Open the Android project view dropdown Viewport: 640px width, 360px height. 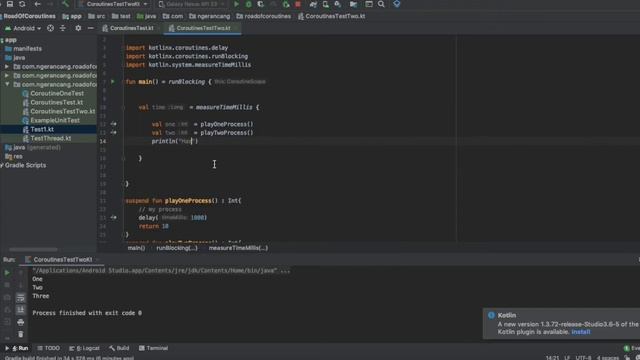pyautogui.click(x=23, y=28)
